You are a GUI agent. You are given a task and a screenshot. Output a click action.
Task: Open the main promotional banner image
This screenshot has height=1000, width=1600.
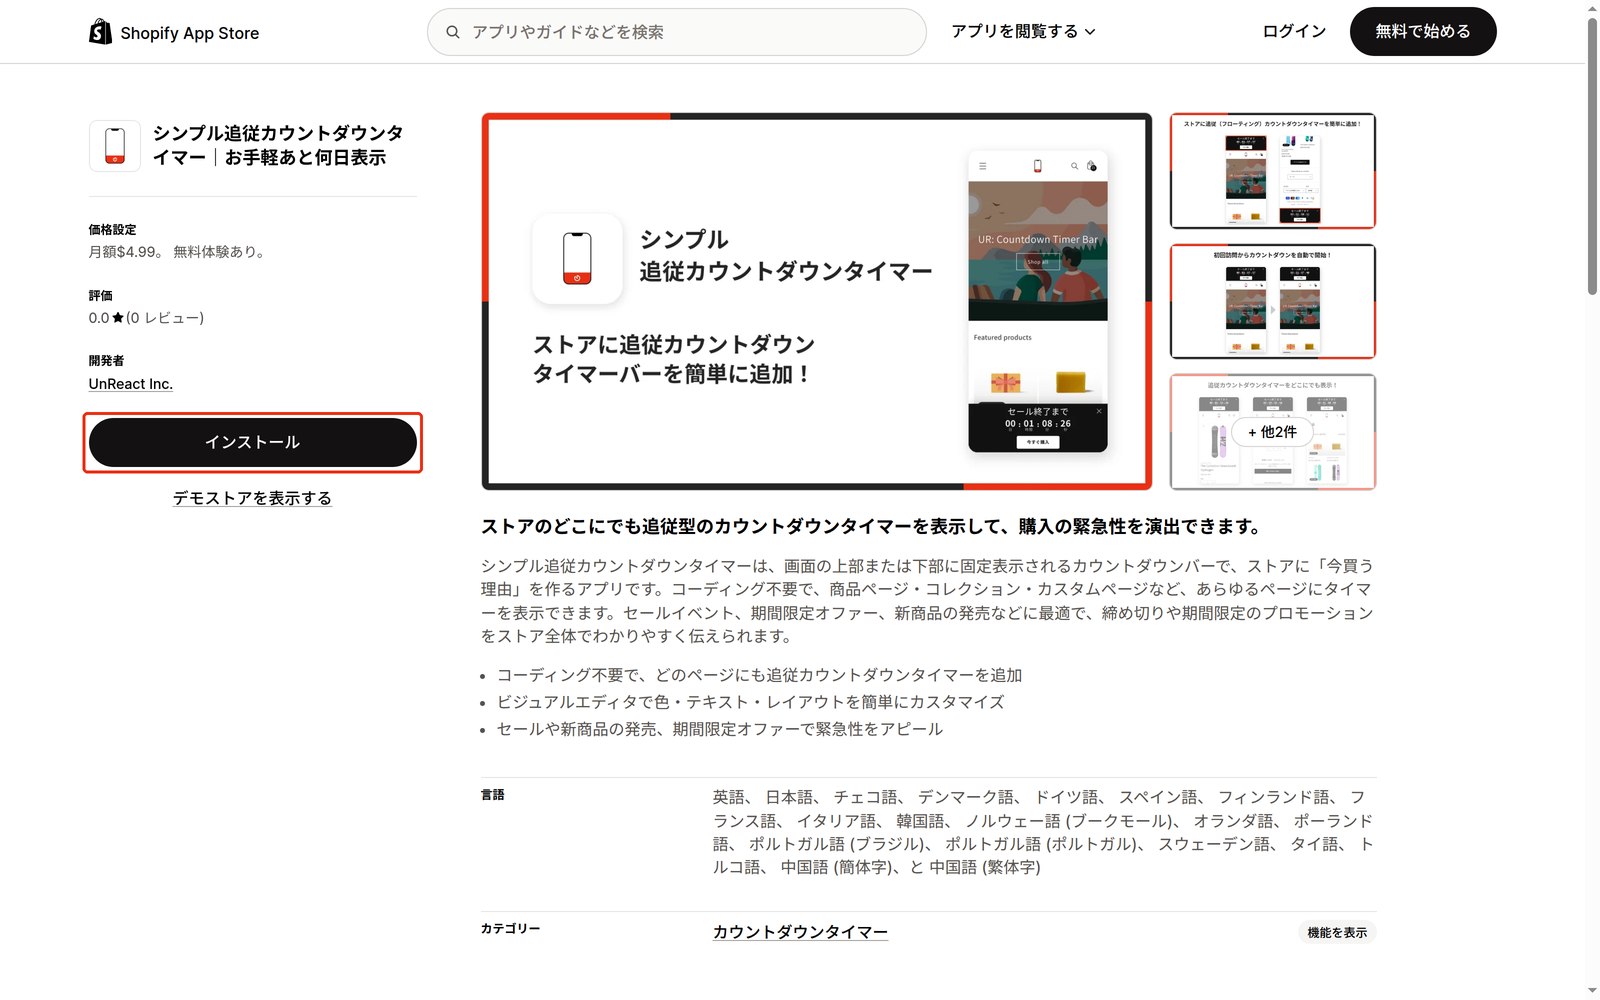817,301
